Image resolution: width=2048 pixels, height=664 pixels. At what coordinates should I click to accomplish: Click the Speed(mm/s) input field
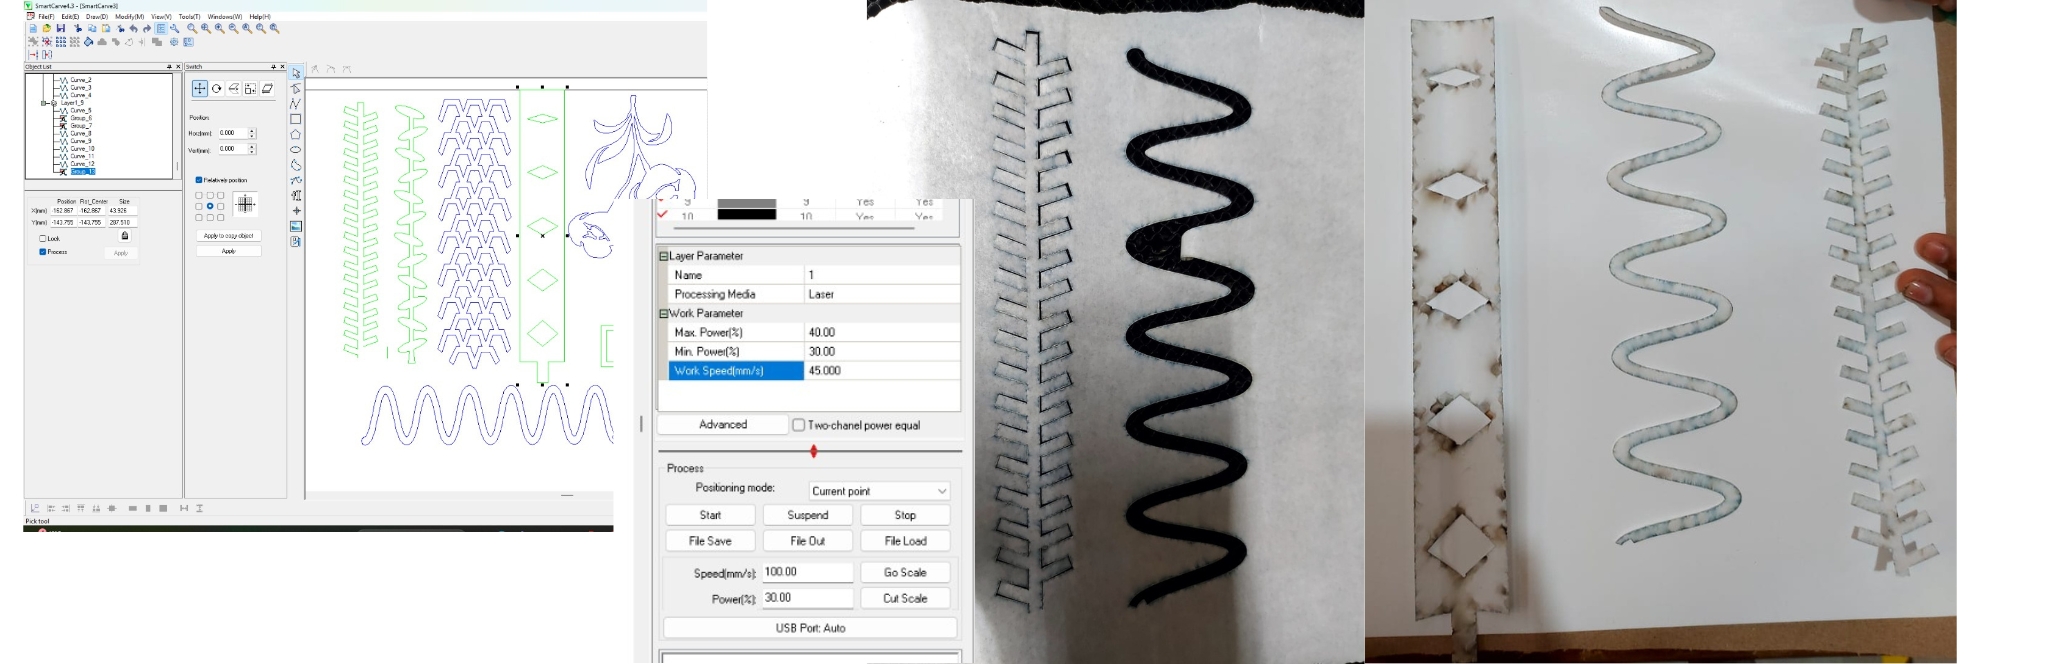click(807, 572)
